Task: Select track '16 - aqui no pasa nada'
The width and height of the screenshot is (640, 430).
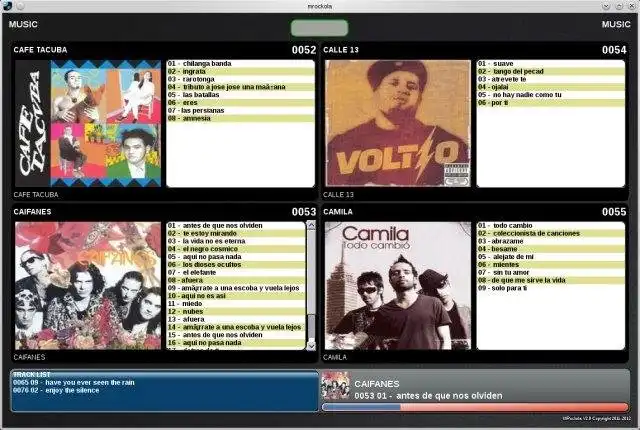Action: click(x=236, y=343)
